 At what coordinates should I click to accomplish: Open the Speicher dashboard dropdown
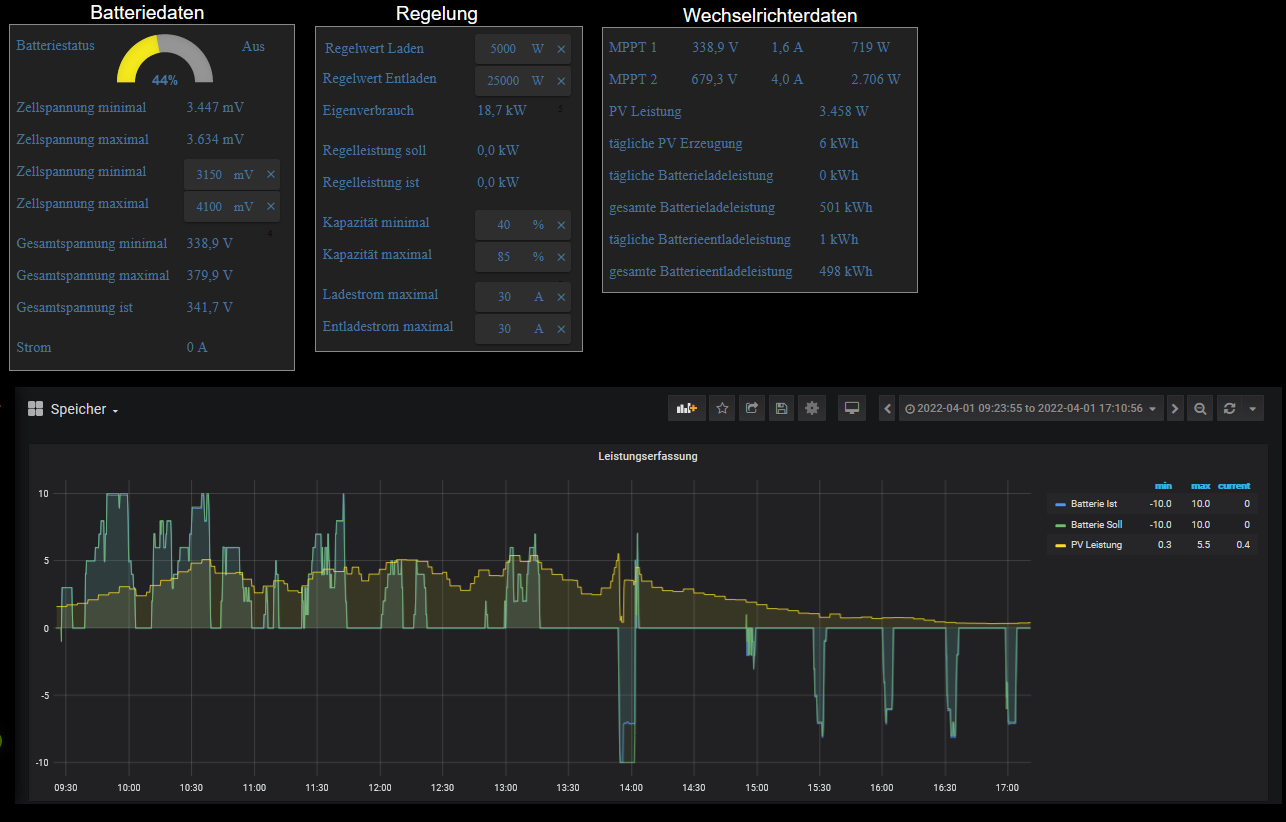[x=85, y=409]
